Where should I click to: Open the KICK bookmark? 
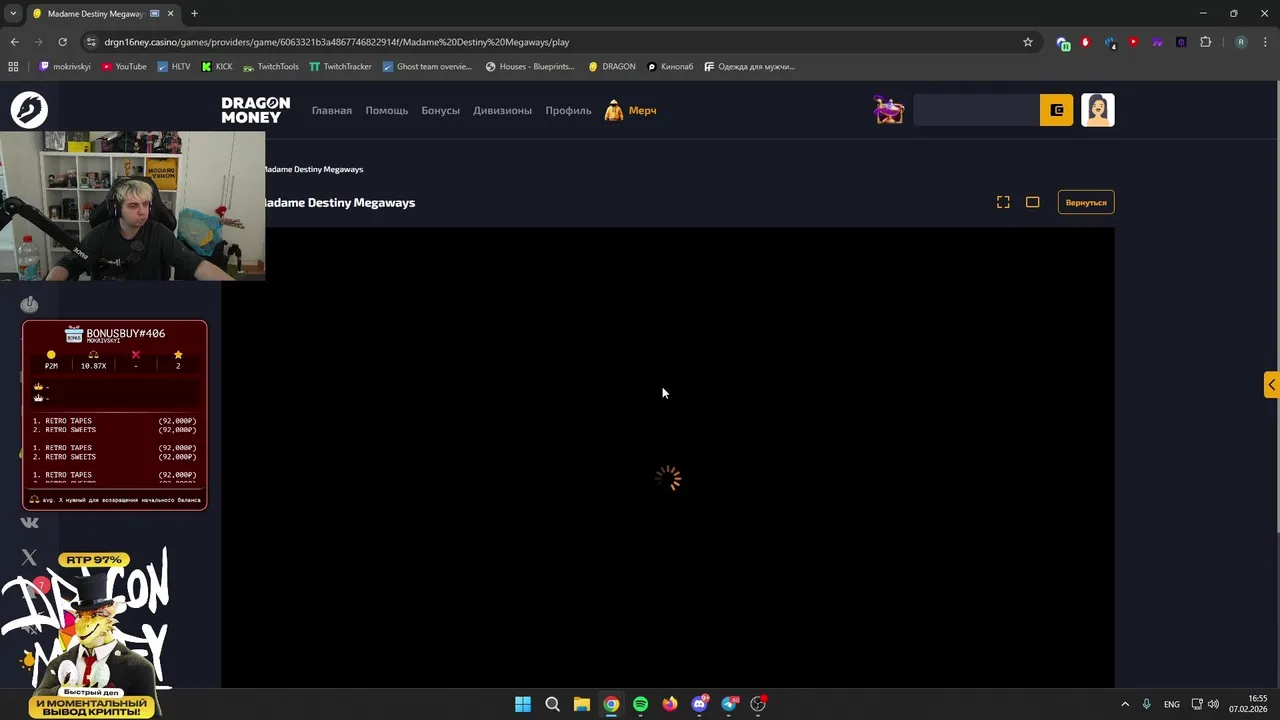tap(217, 67)
